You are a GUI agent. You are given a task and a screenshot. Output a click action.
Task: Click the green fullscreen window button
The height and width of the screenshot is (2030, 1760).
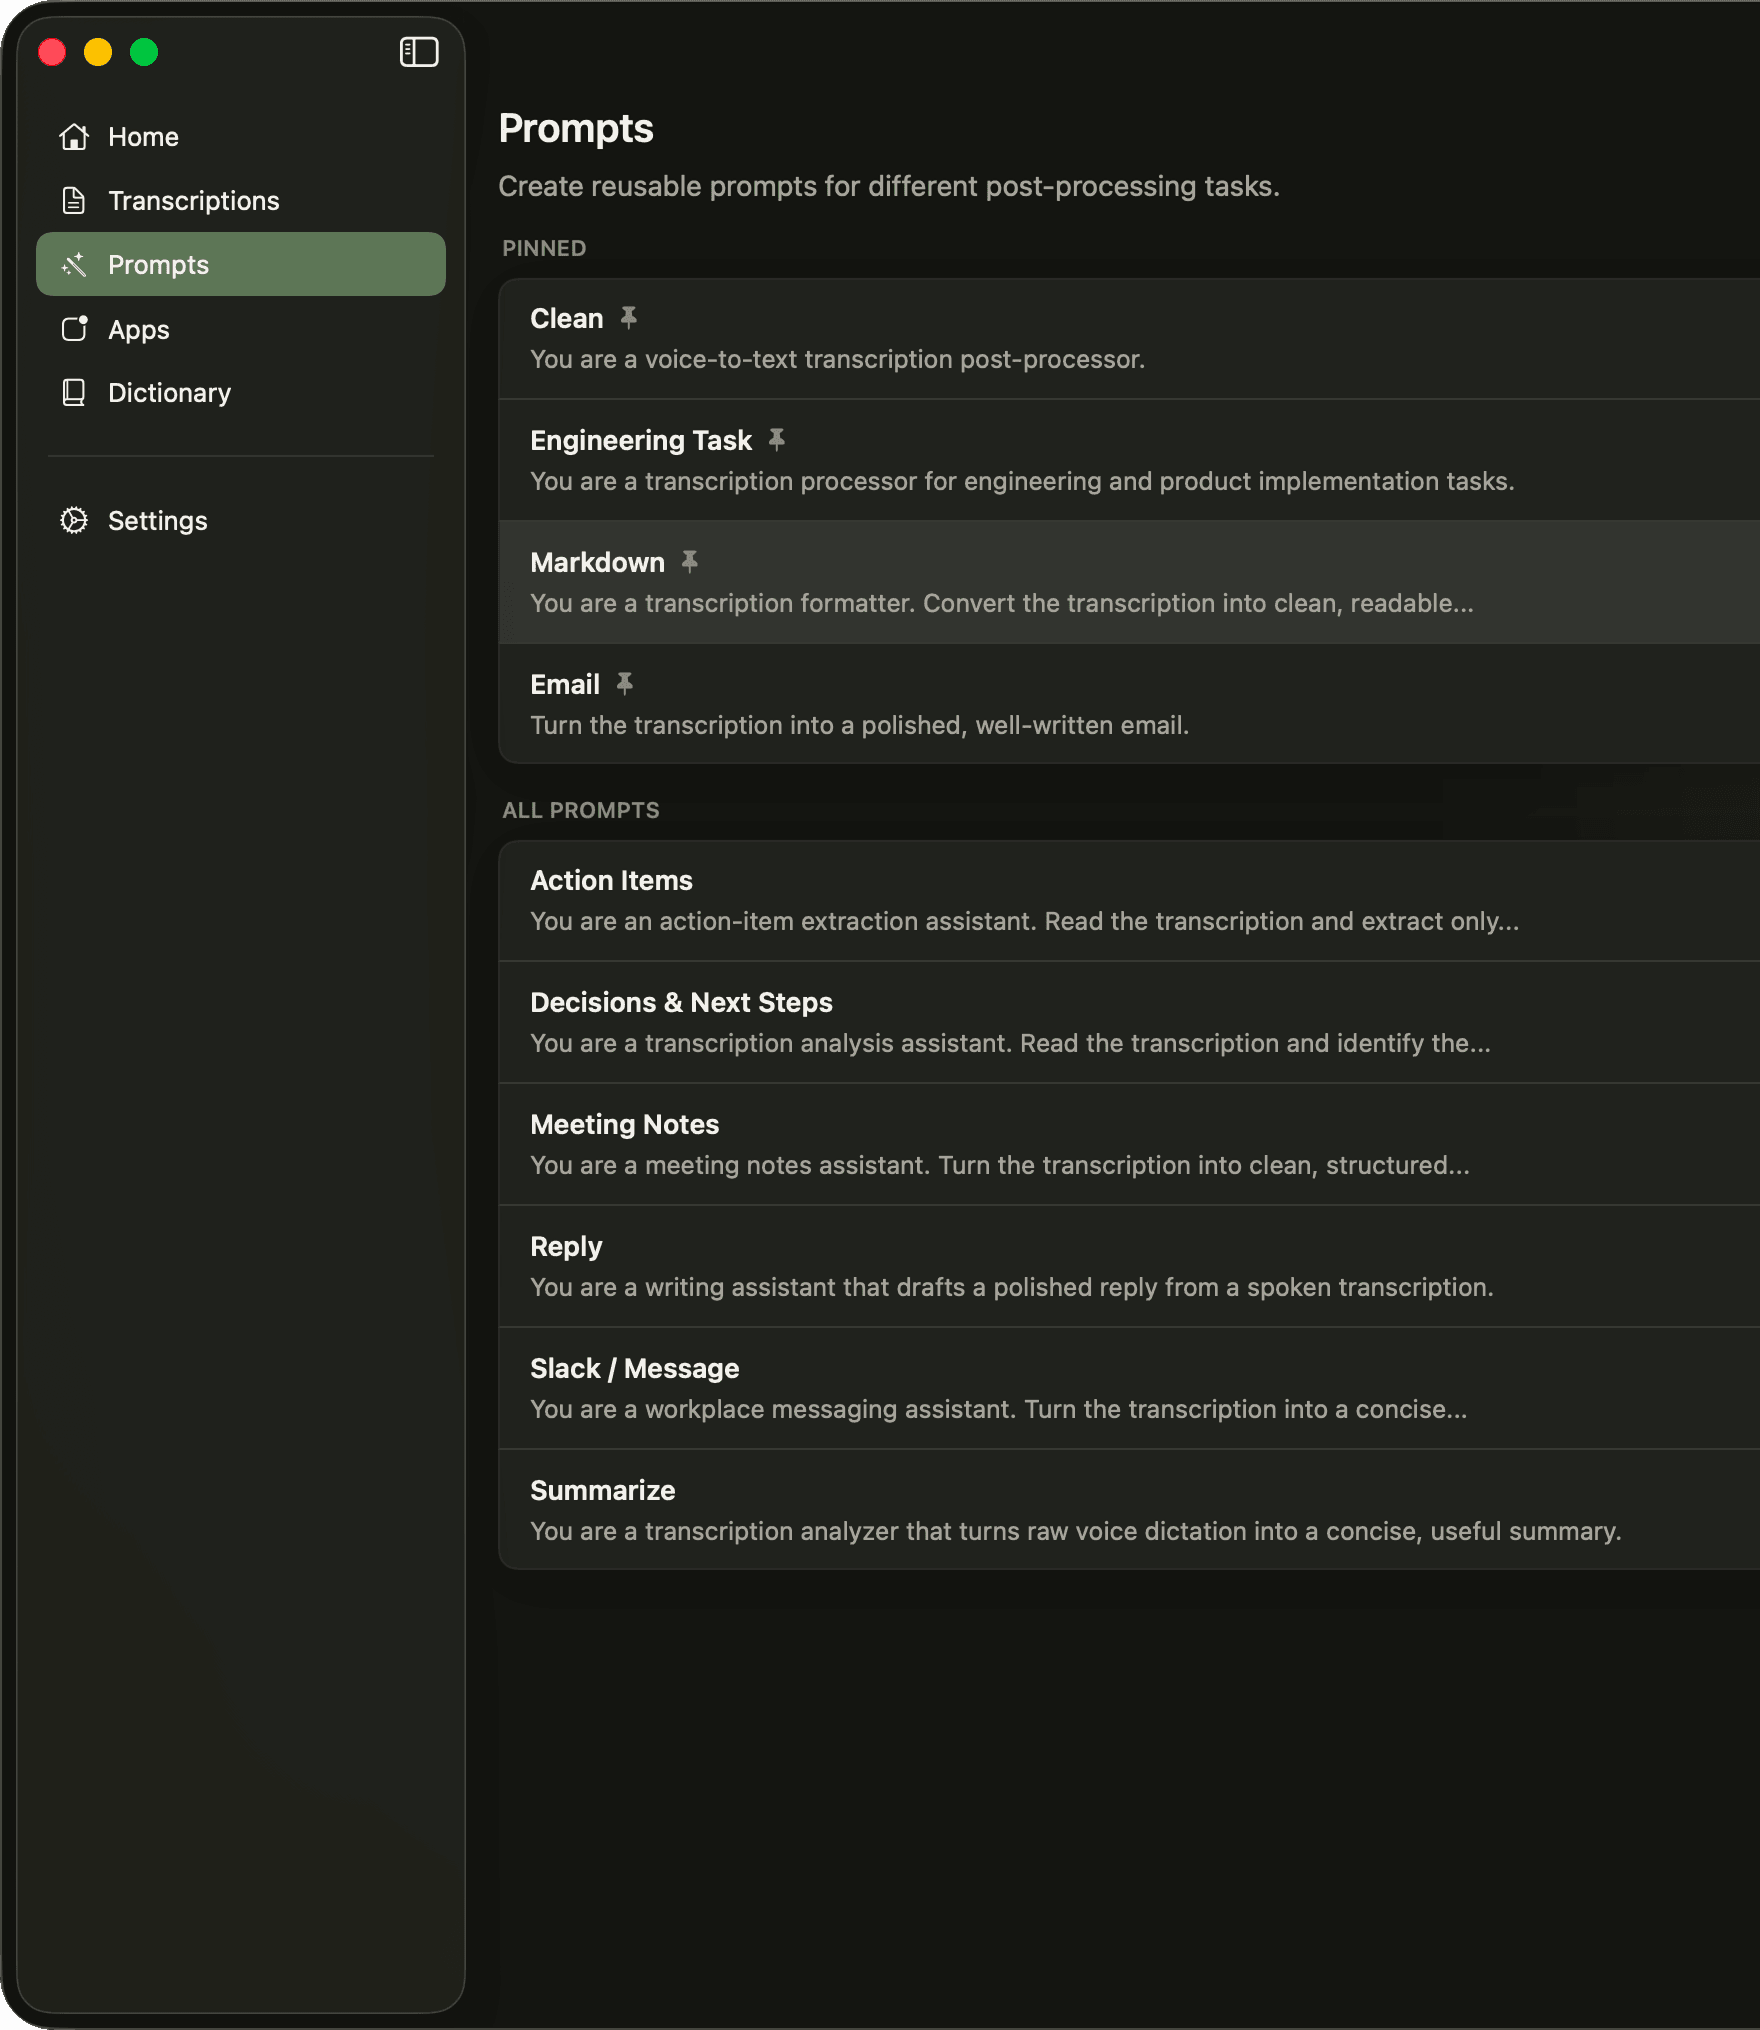click(144, 52)
